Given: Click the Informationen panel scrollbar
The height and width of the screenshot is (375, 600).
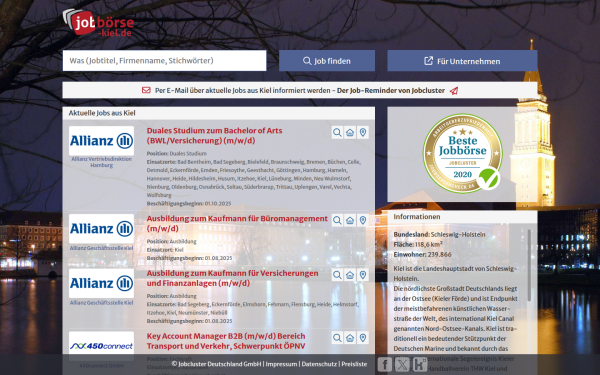Looking at the screenshot, I should [529, 265].
